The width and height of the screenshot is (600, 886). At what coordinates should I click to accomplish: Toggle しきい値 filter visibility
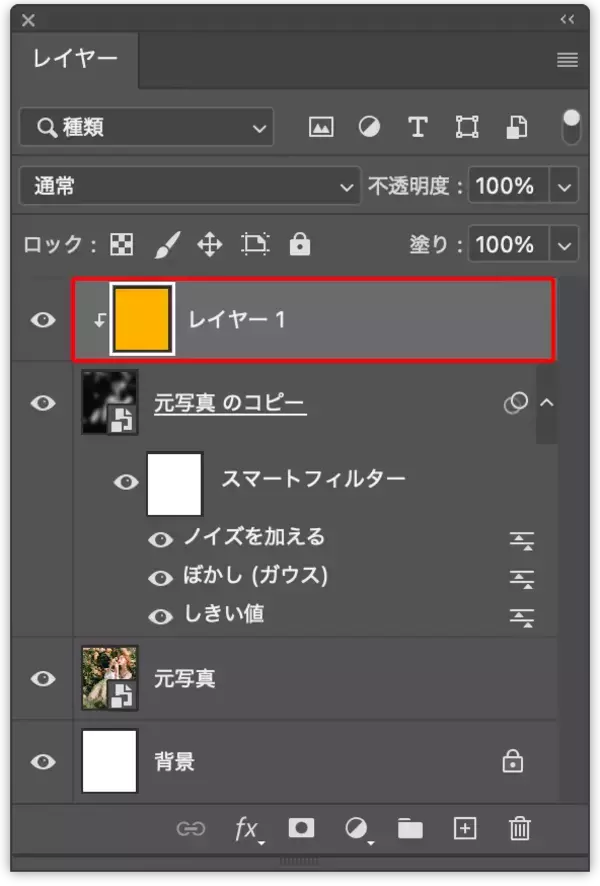[x=160, y=616]
